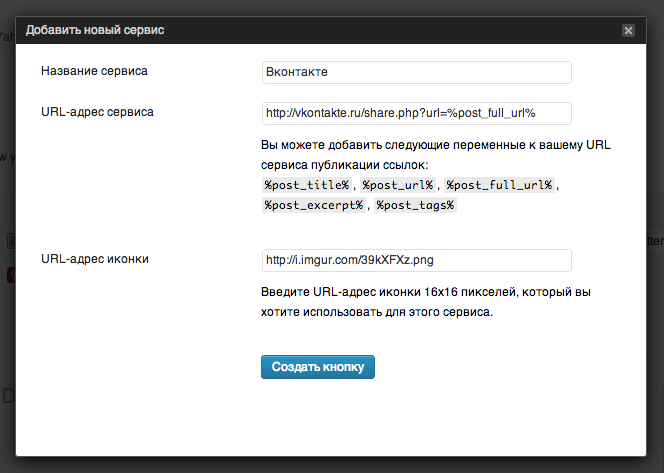Click the help text about URL variables
The height and width of the screenshot is (473, 664).
point(435,154)
